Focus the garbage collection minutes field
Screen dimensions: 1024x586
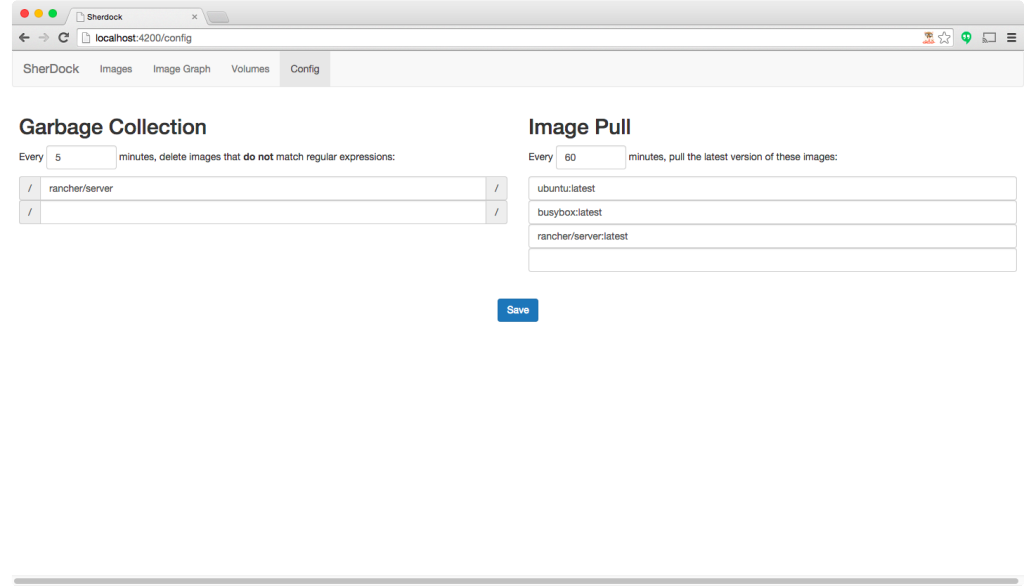pyautogui.click(x=82, y=157)
